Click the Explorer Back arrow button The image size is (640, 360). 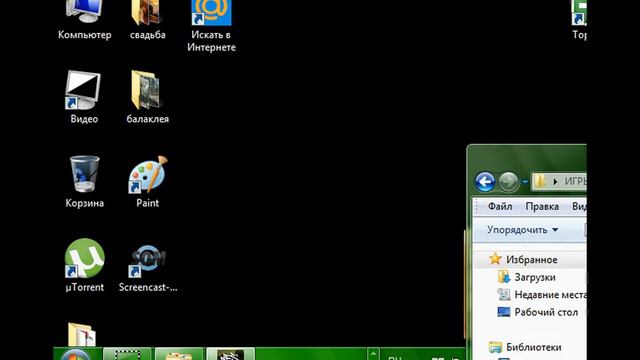[x=485, y=182]
